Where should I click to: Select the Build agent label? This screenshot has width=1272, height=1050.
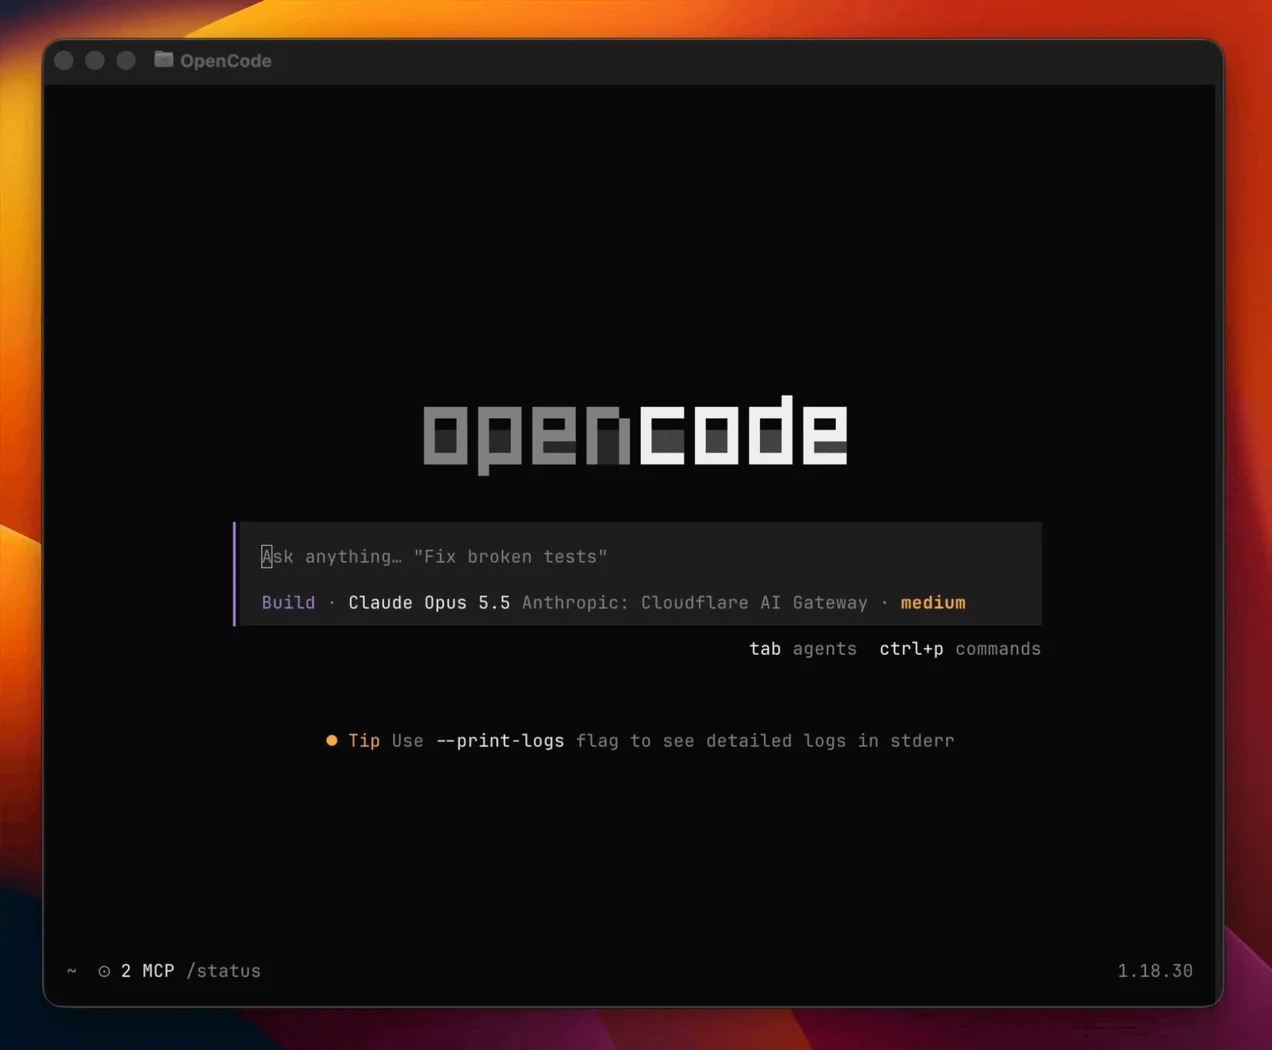point(288,603)
